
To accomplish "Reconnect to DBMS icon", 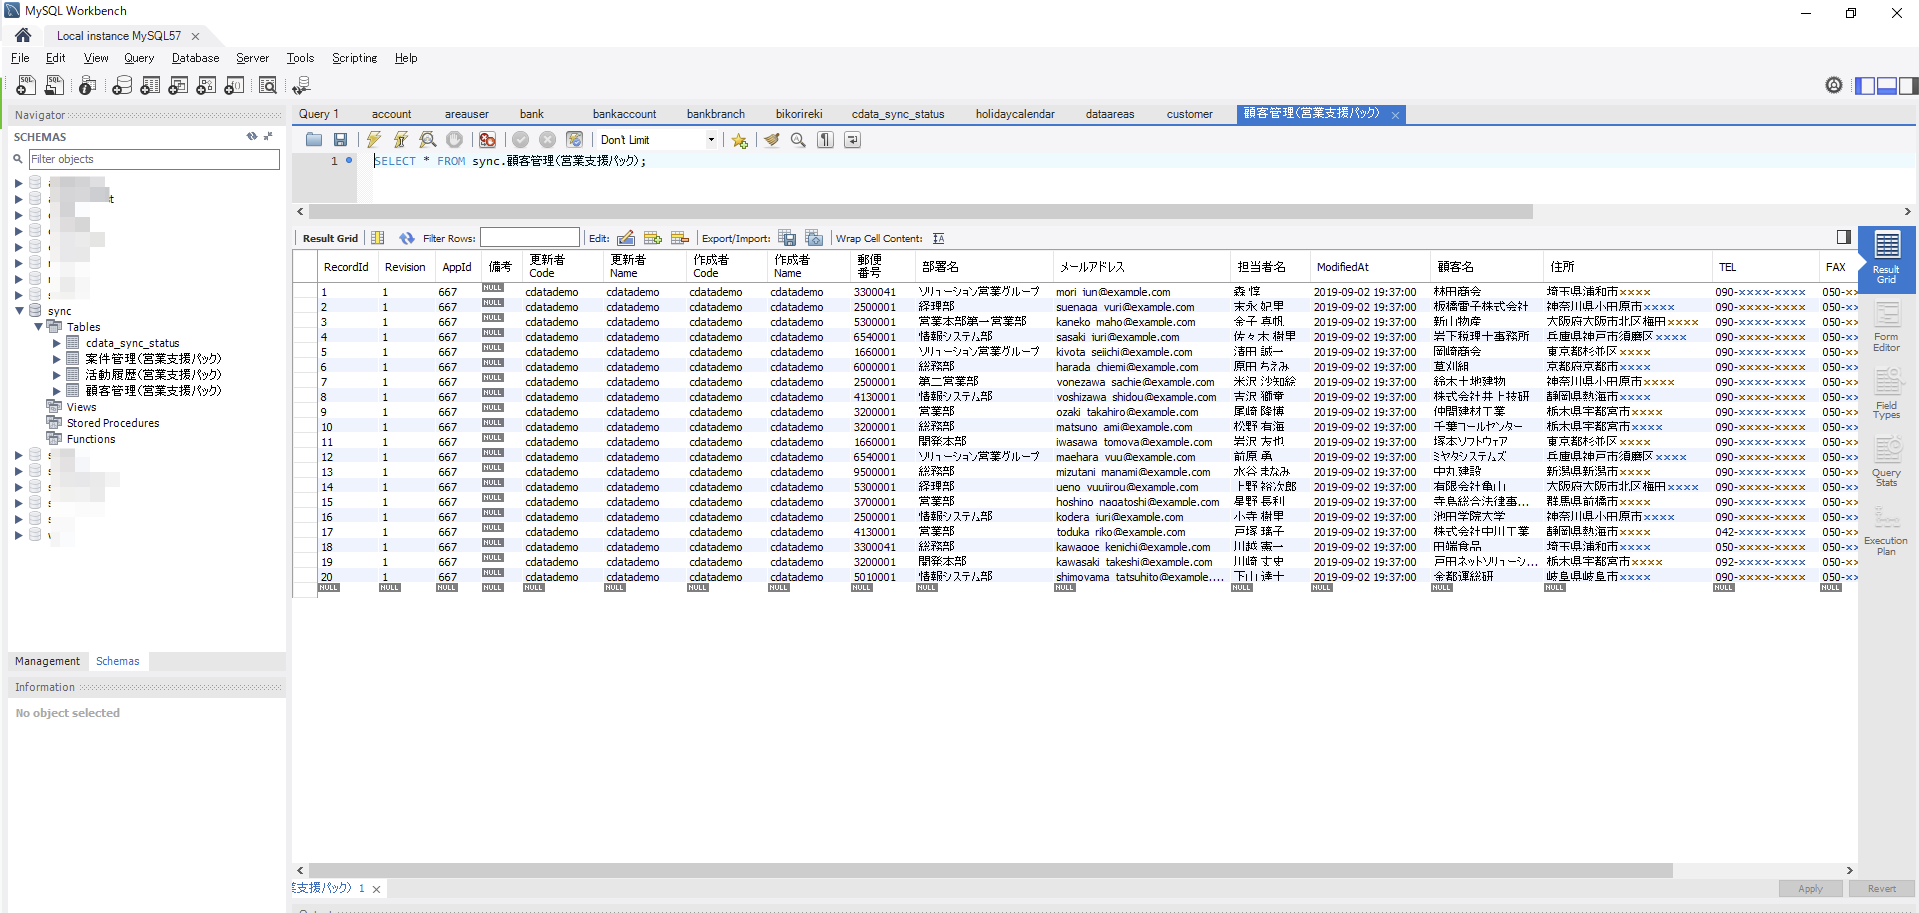I will pos(301,86).
